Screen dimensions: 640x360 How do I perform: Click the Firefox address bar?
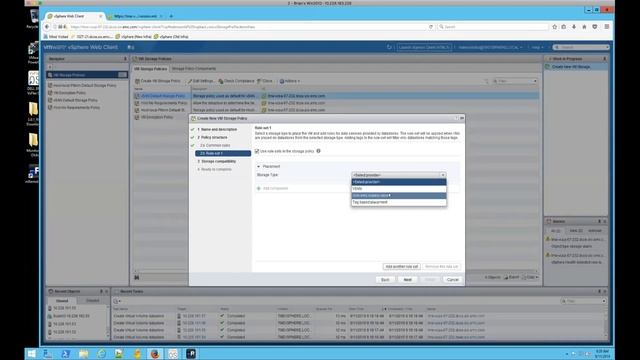247,27
